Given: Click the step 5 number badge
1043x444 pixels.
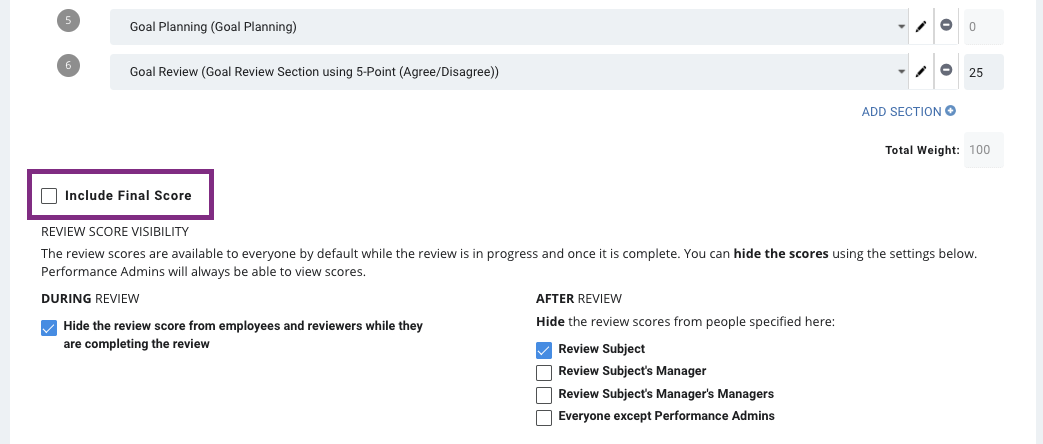Looking at the screenshot, I should click(x=68, y=21).
